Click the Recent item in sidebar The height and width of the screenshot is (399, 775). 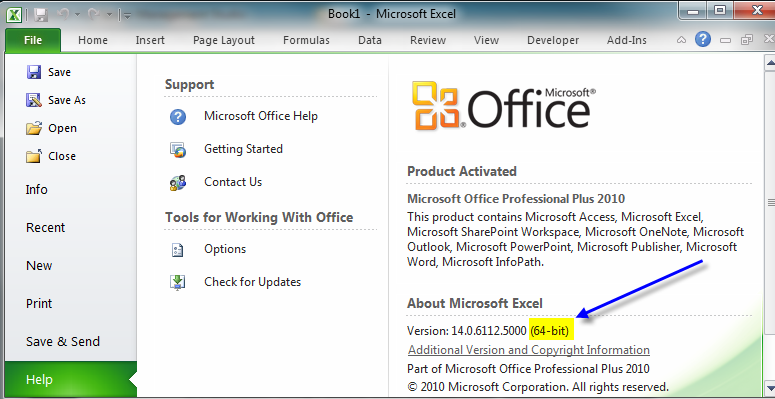pos(45,228)
